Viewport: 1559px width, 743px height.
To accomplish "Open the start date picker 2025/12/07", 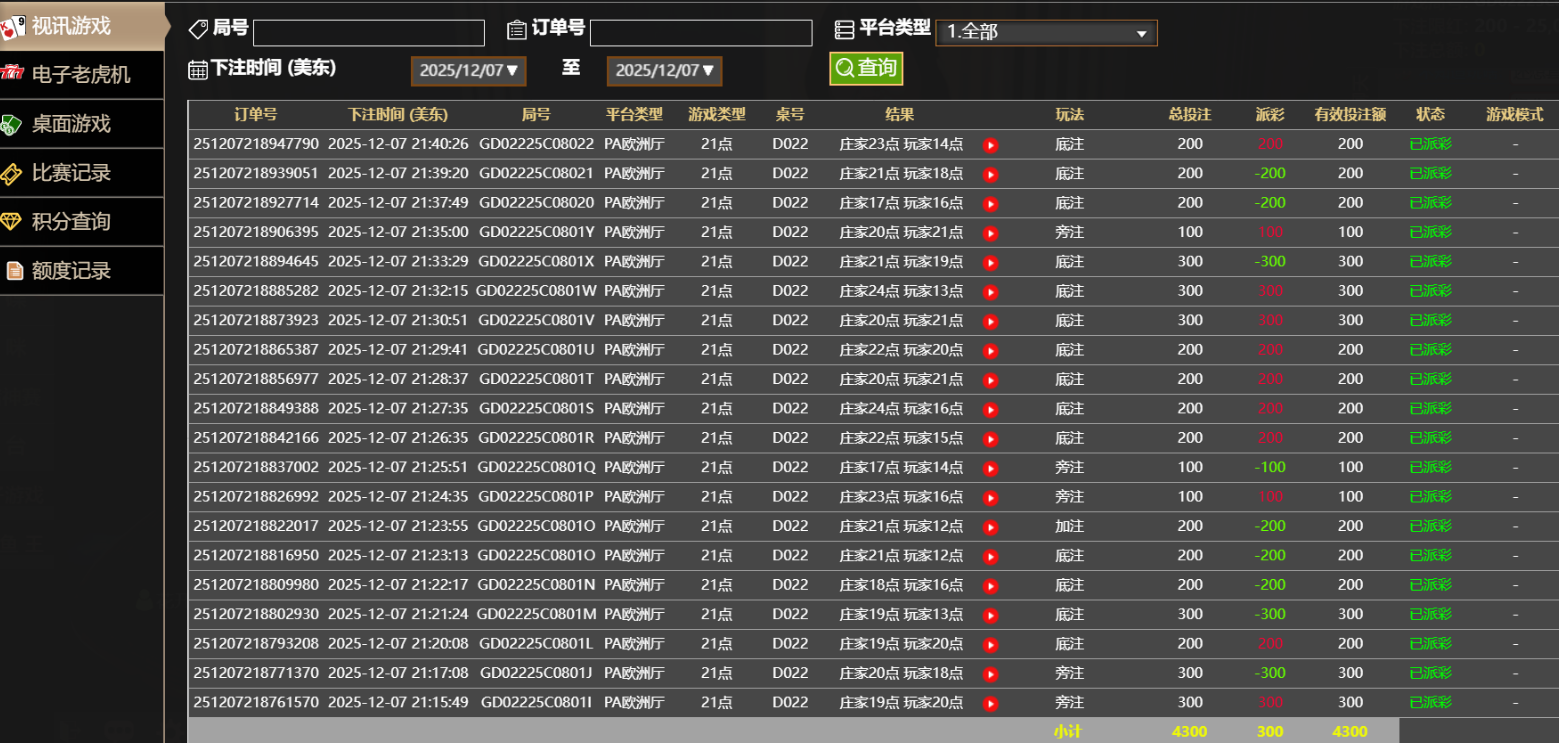I will coord(468,71).
